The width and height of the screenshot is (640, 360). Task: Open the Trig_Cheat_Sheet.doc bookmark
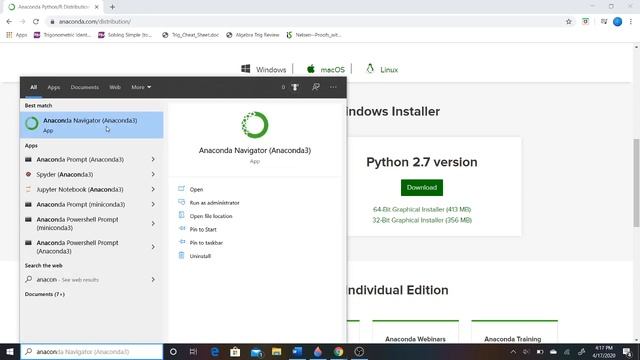click(x=191, y=35)
